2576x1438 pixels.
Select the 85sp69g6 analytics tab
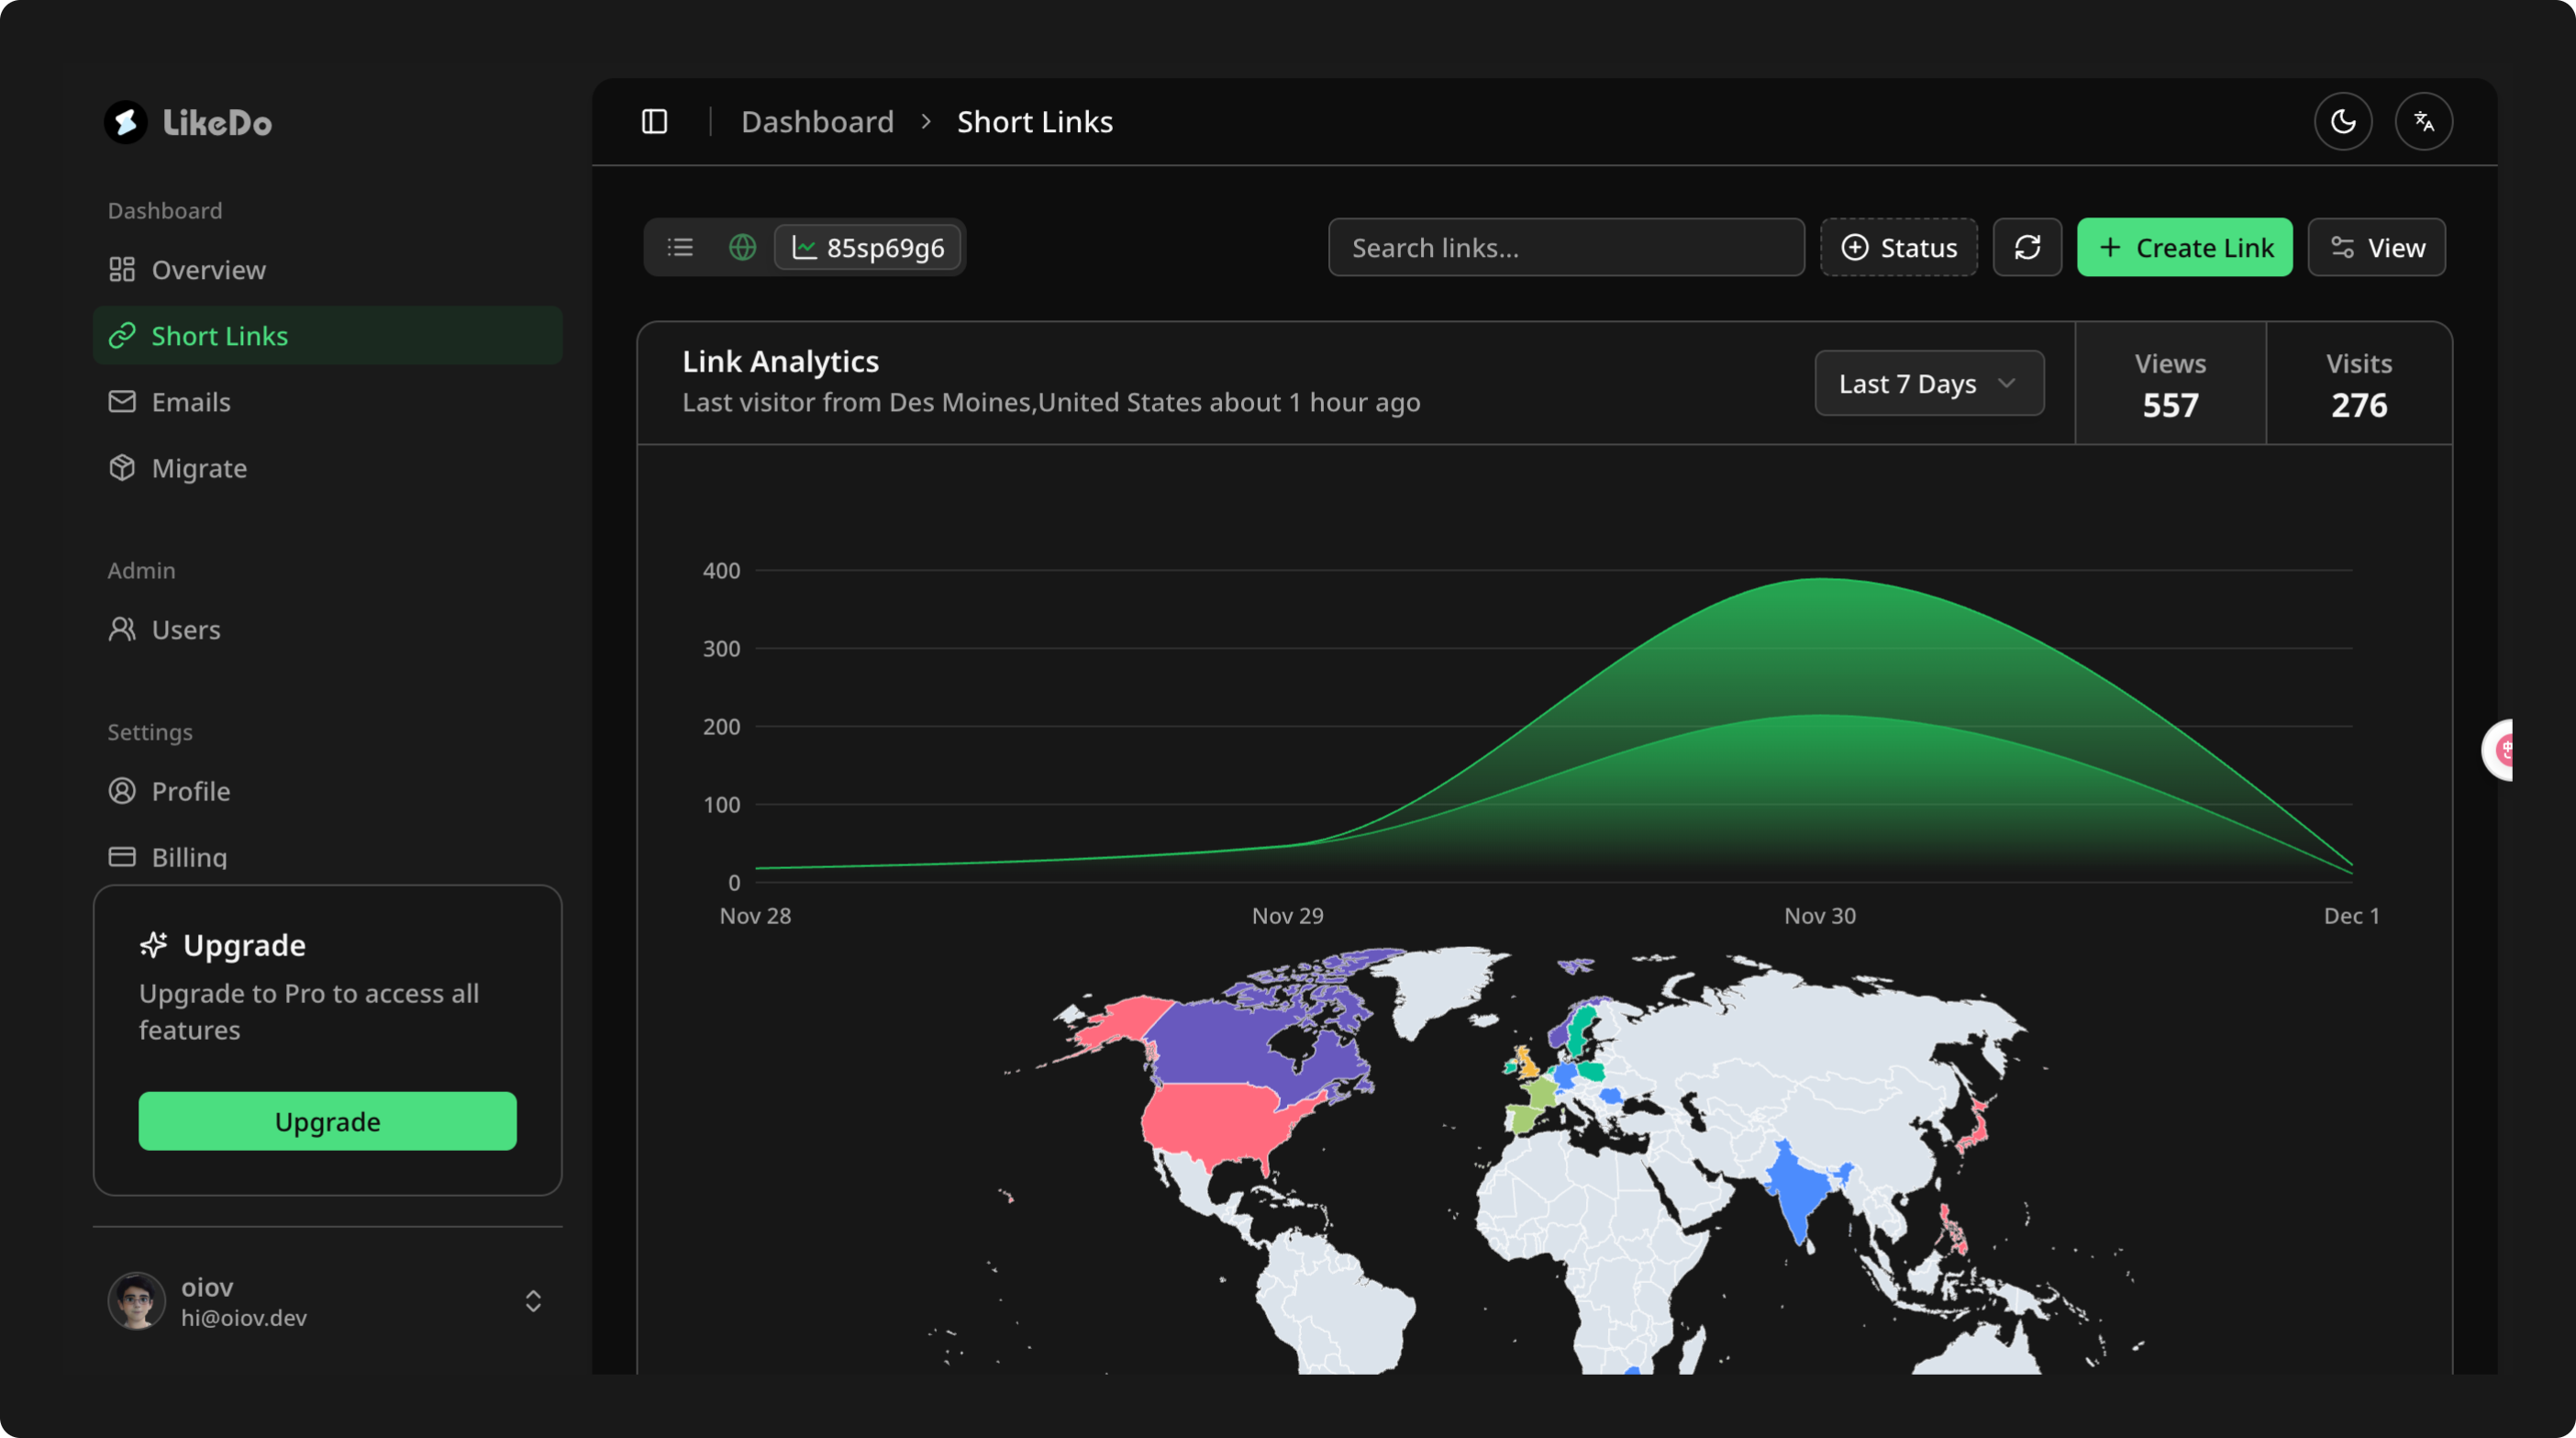tap(868, 247)
